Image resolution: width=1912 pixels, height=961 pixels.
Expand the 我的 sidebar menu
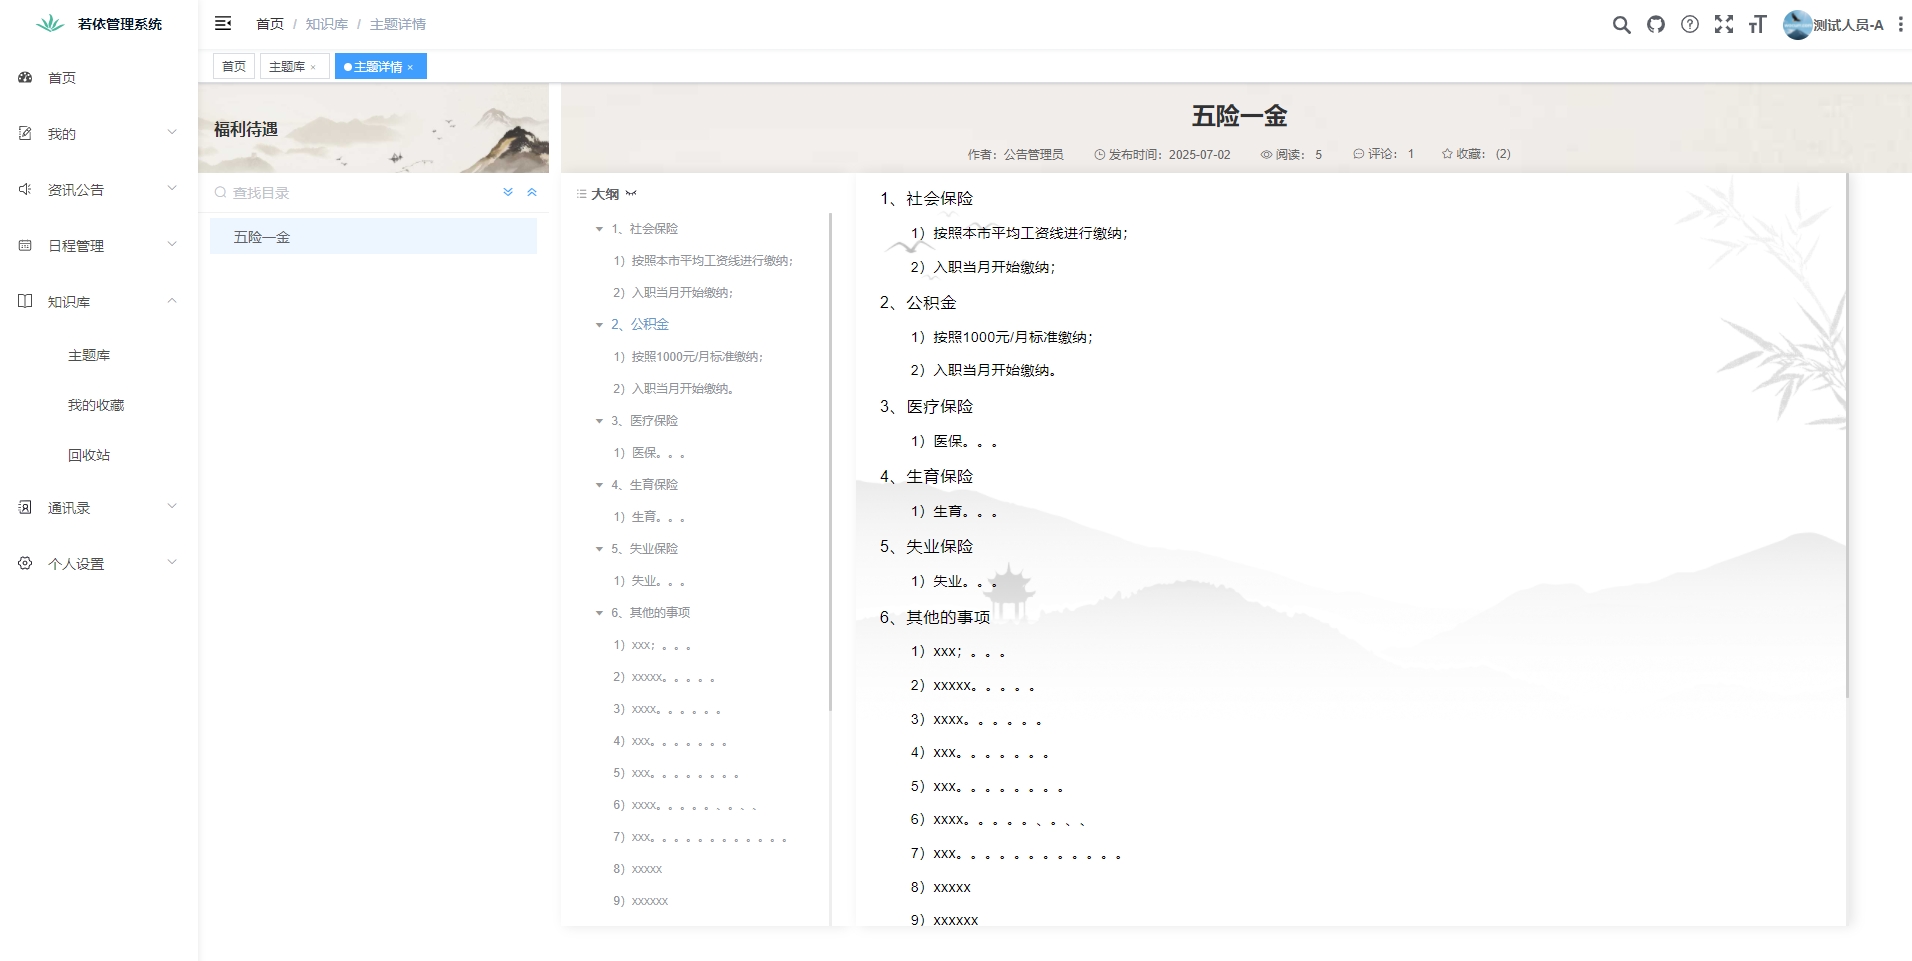tap(98, 133)
